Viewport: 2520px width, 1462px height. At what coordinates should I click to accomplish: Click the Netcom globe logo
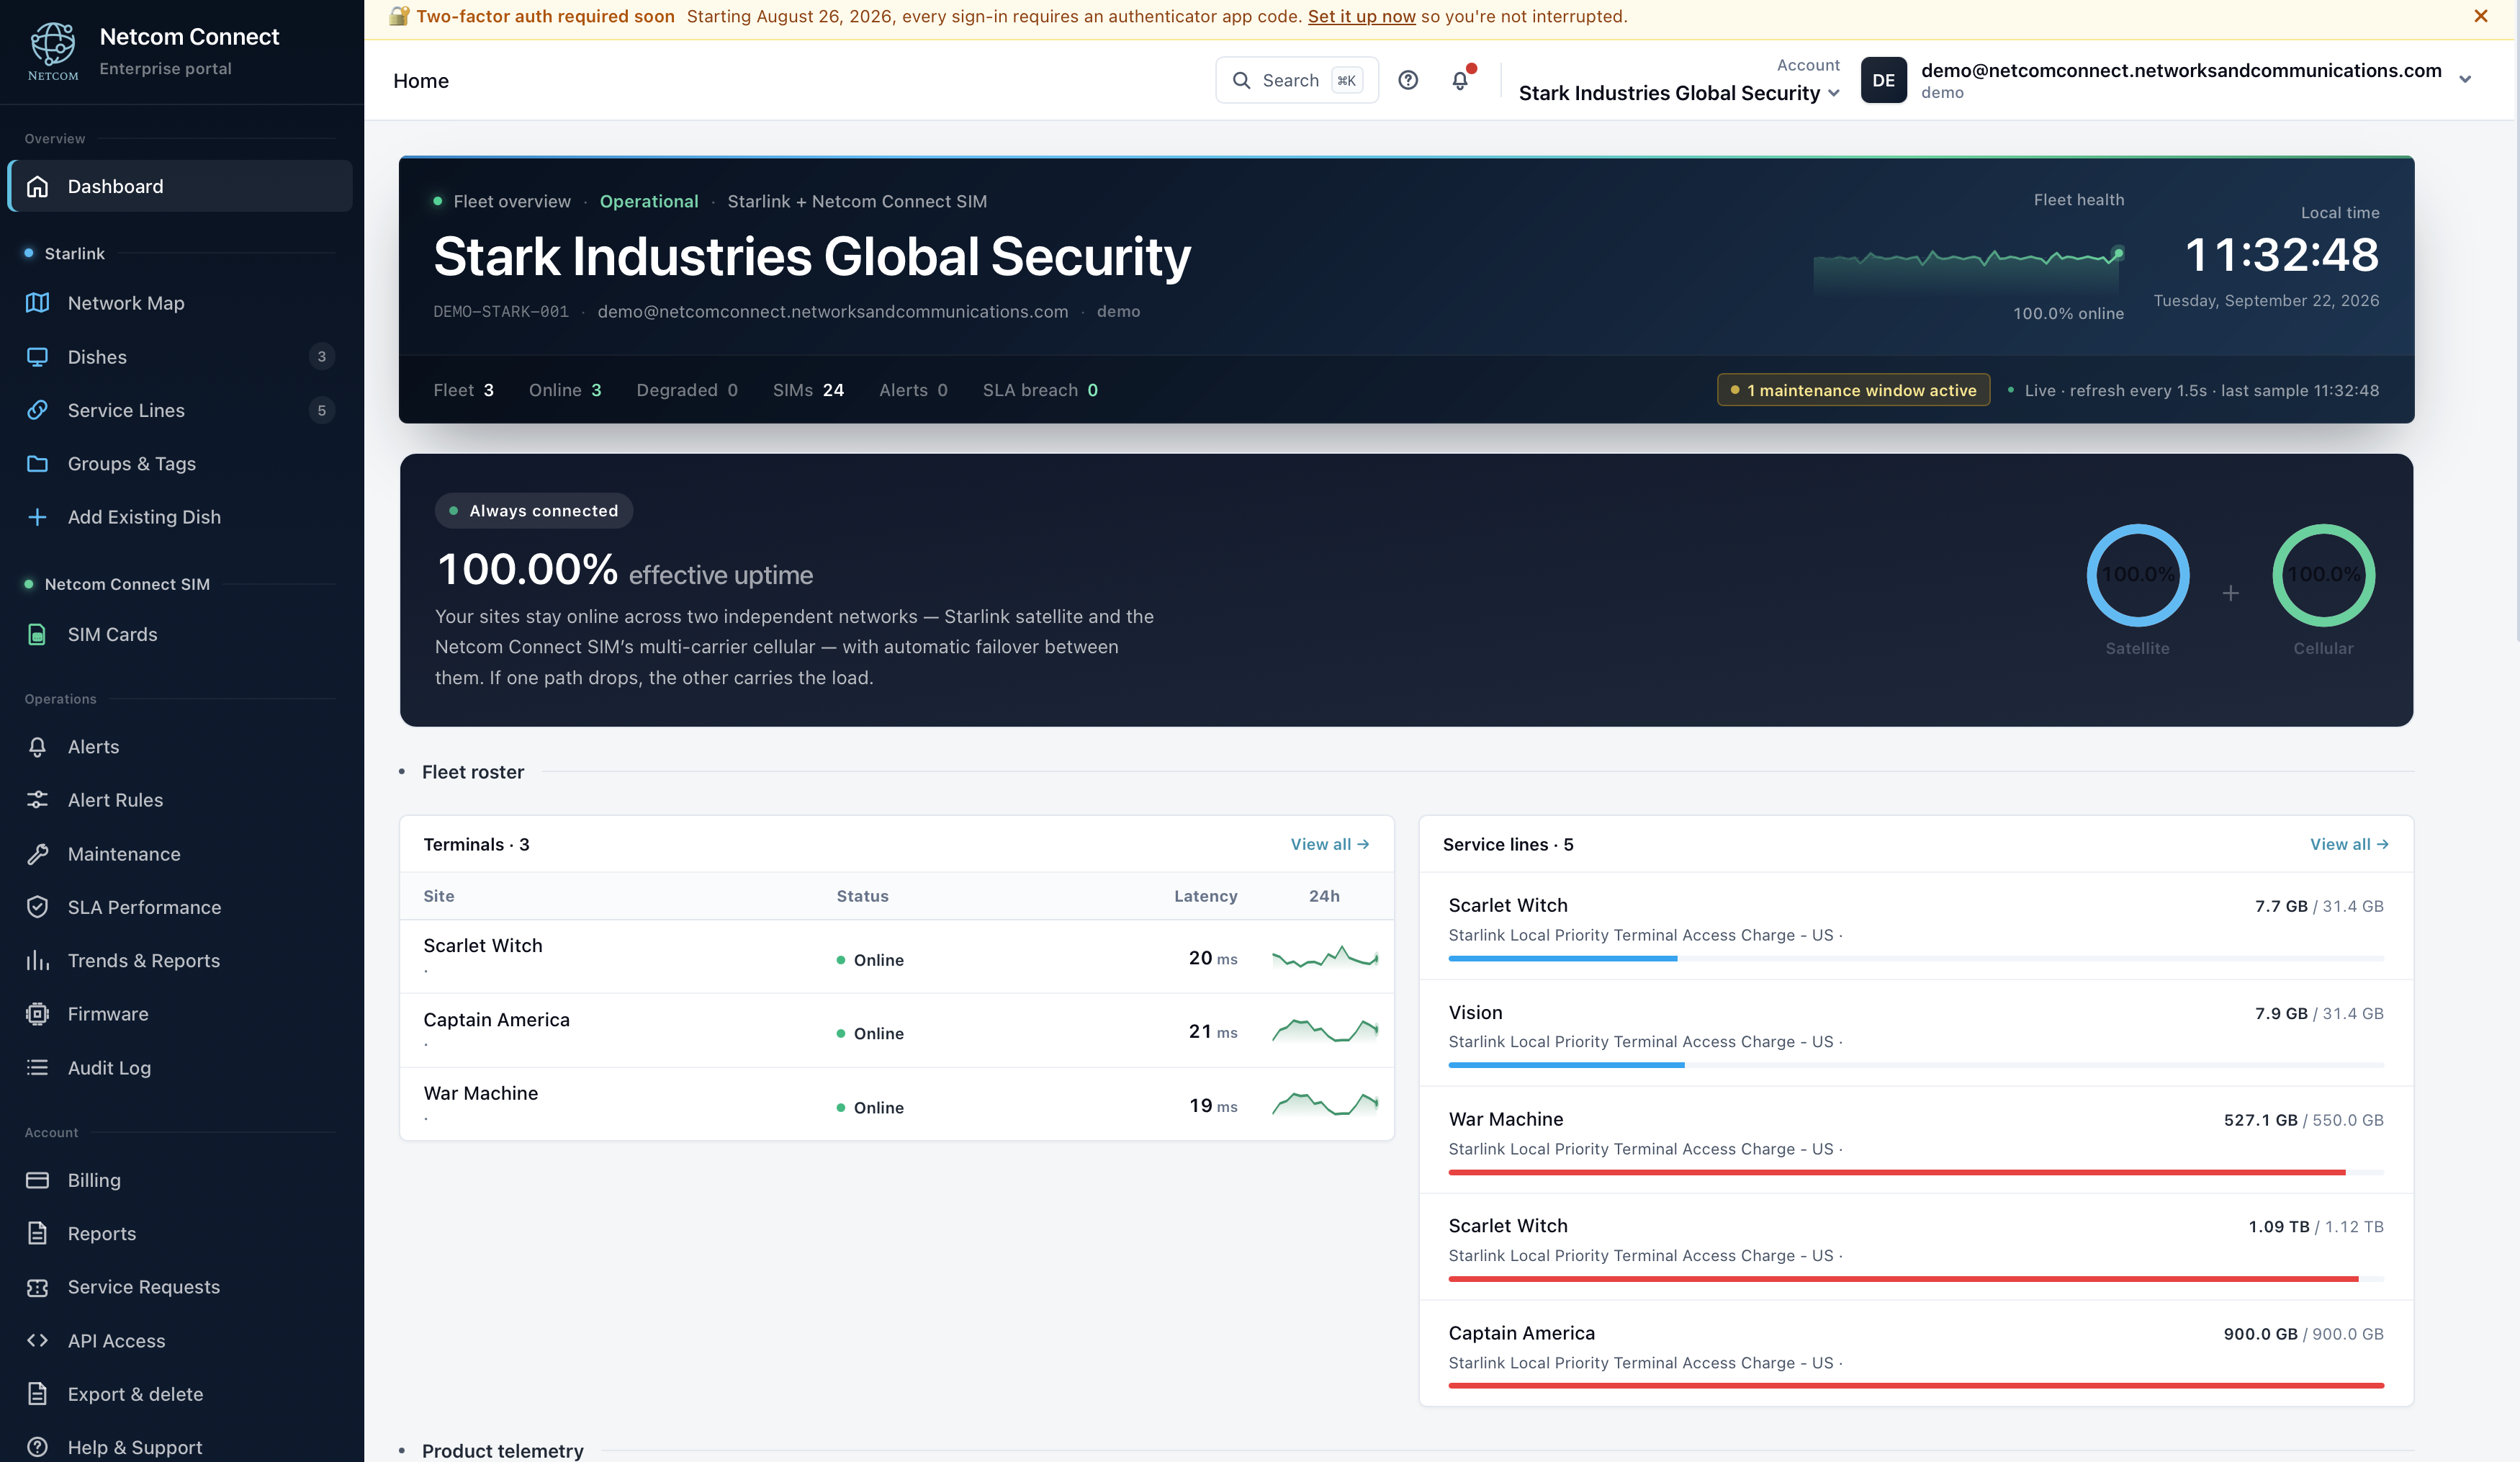[53, 51]
